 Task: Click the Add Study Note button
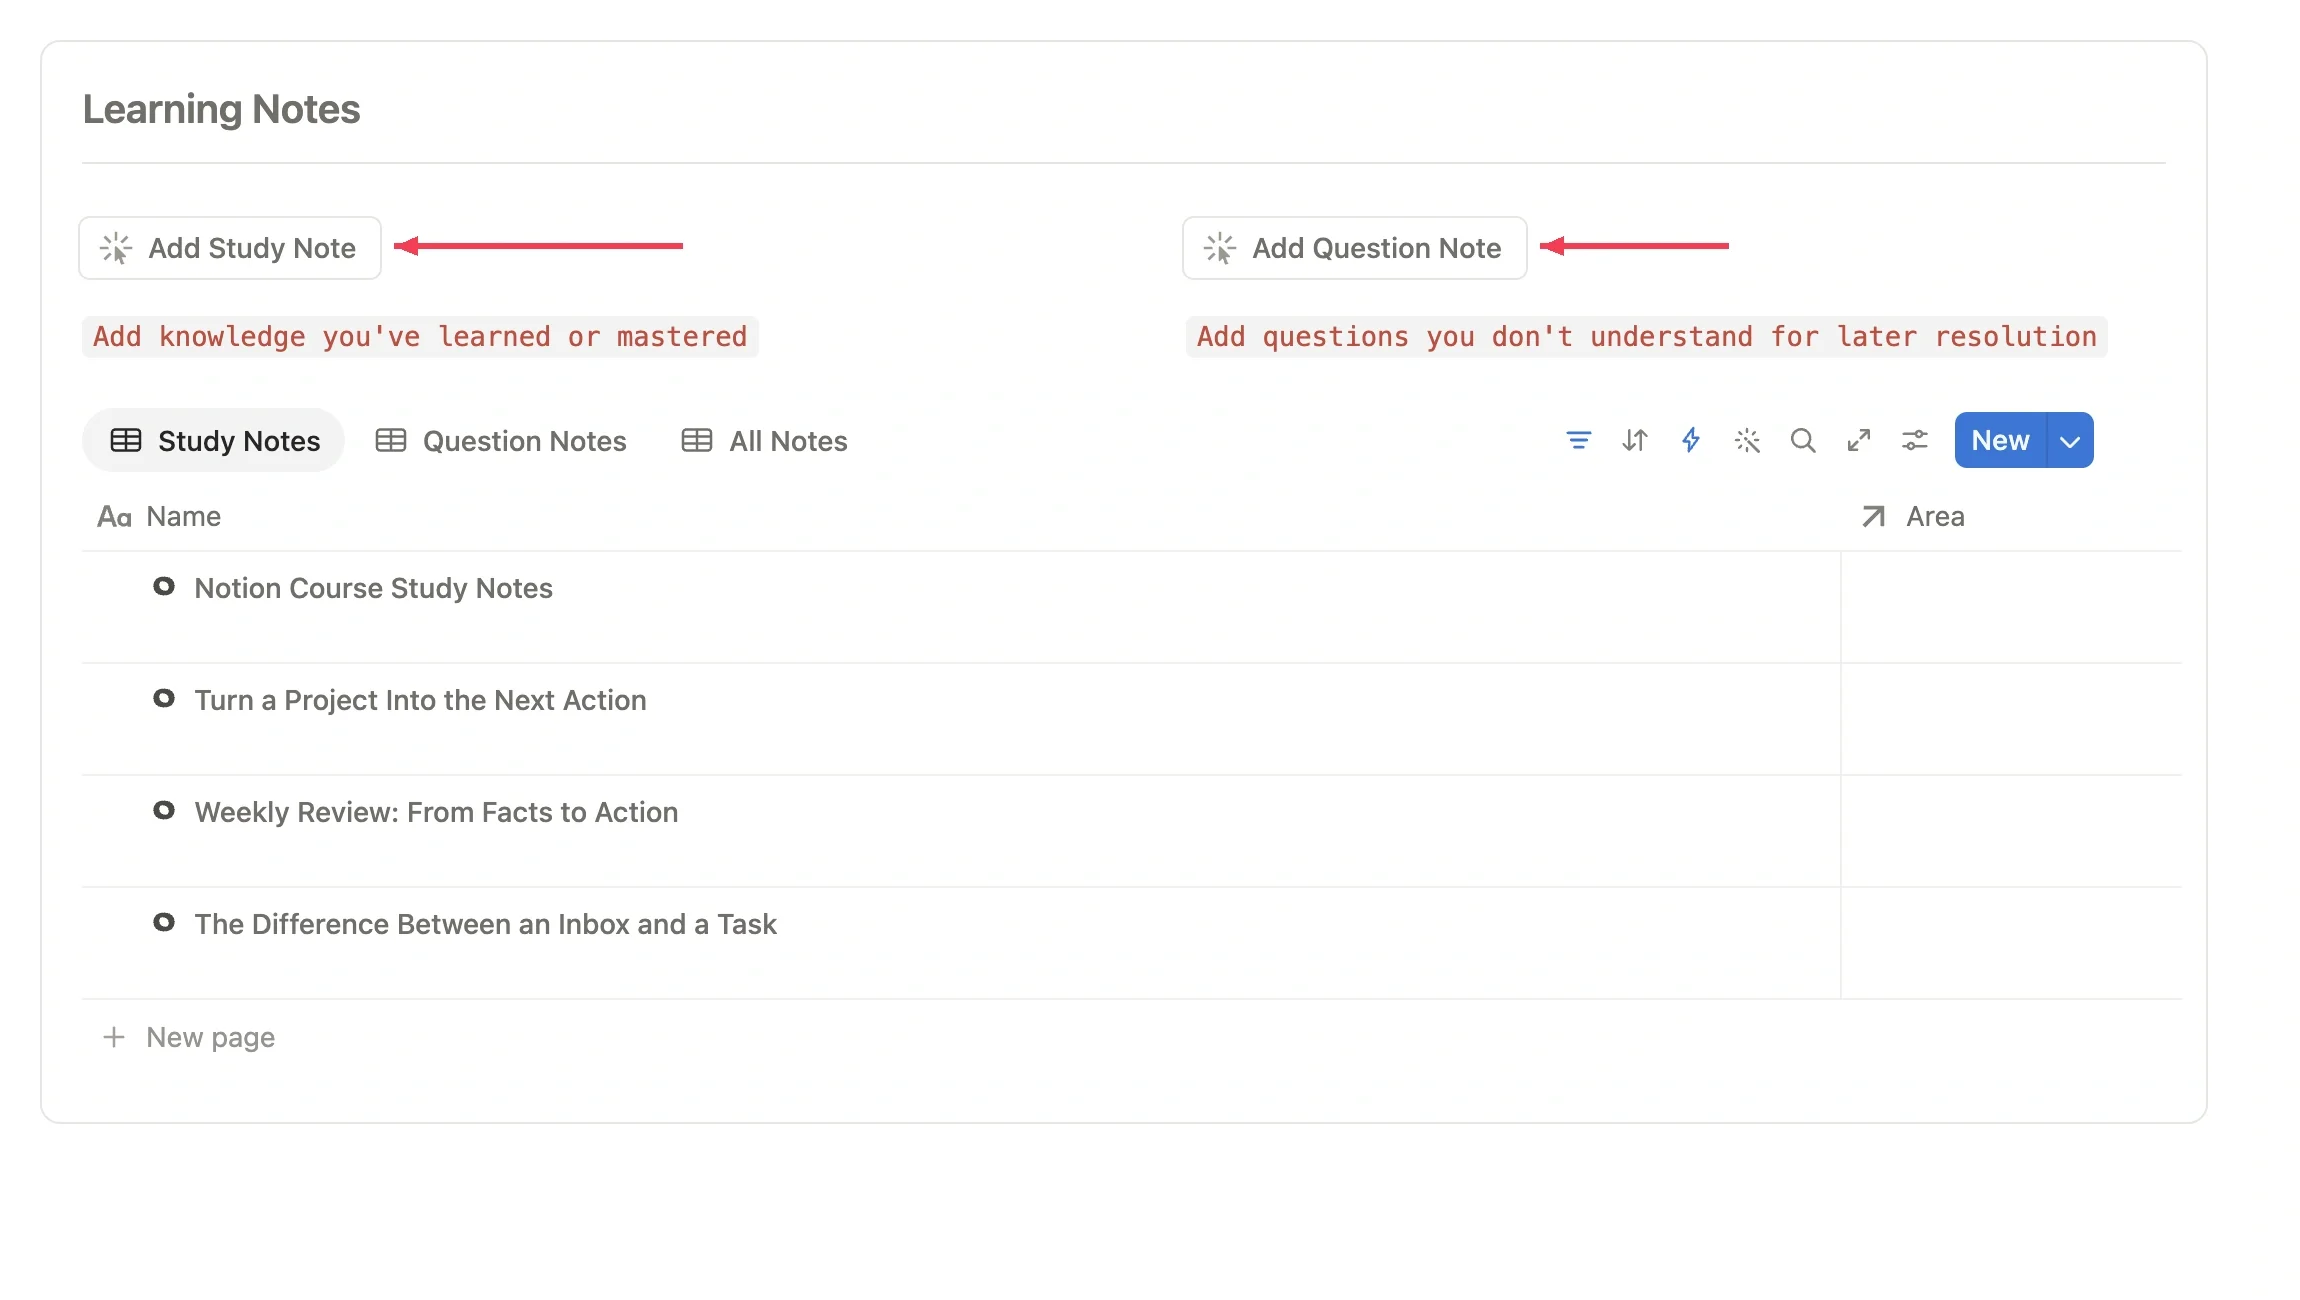[230, 248]
